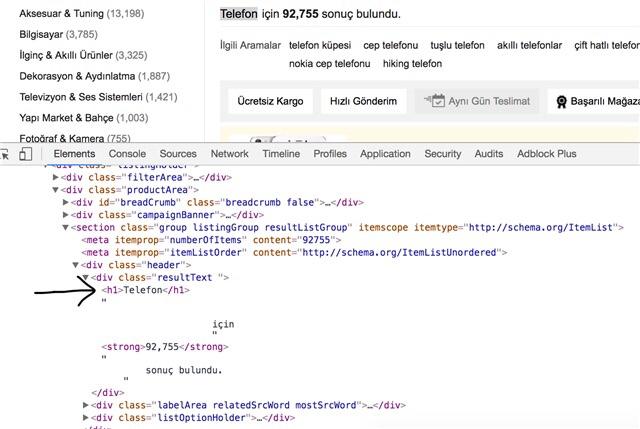Click related search tuşlu telefon
The image size is (640, 429).
[x=457, y=45]
